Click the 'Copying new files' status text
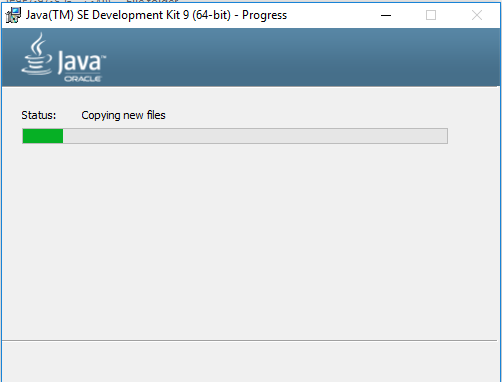 (x=123, y=115)
